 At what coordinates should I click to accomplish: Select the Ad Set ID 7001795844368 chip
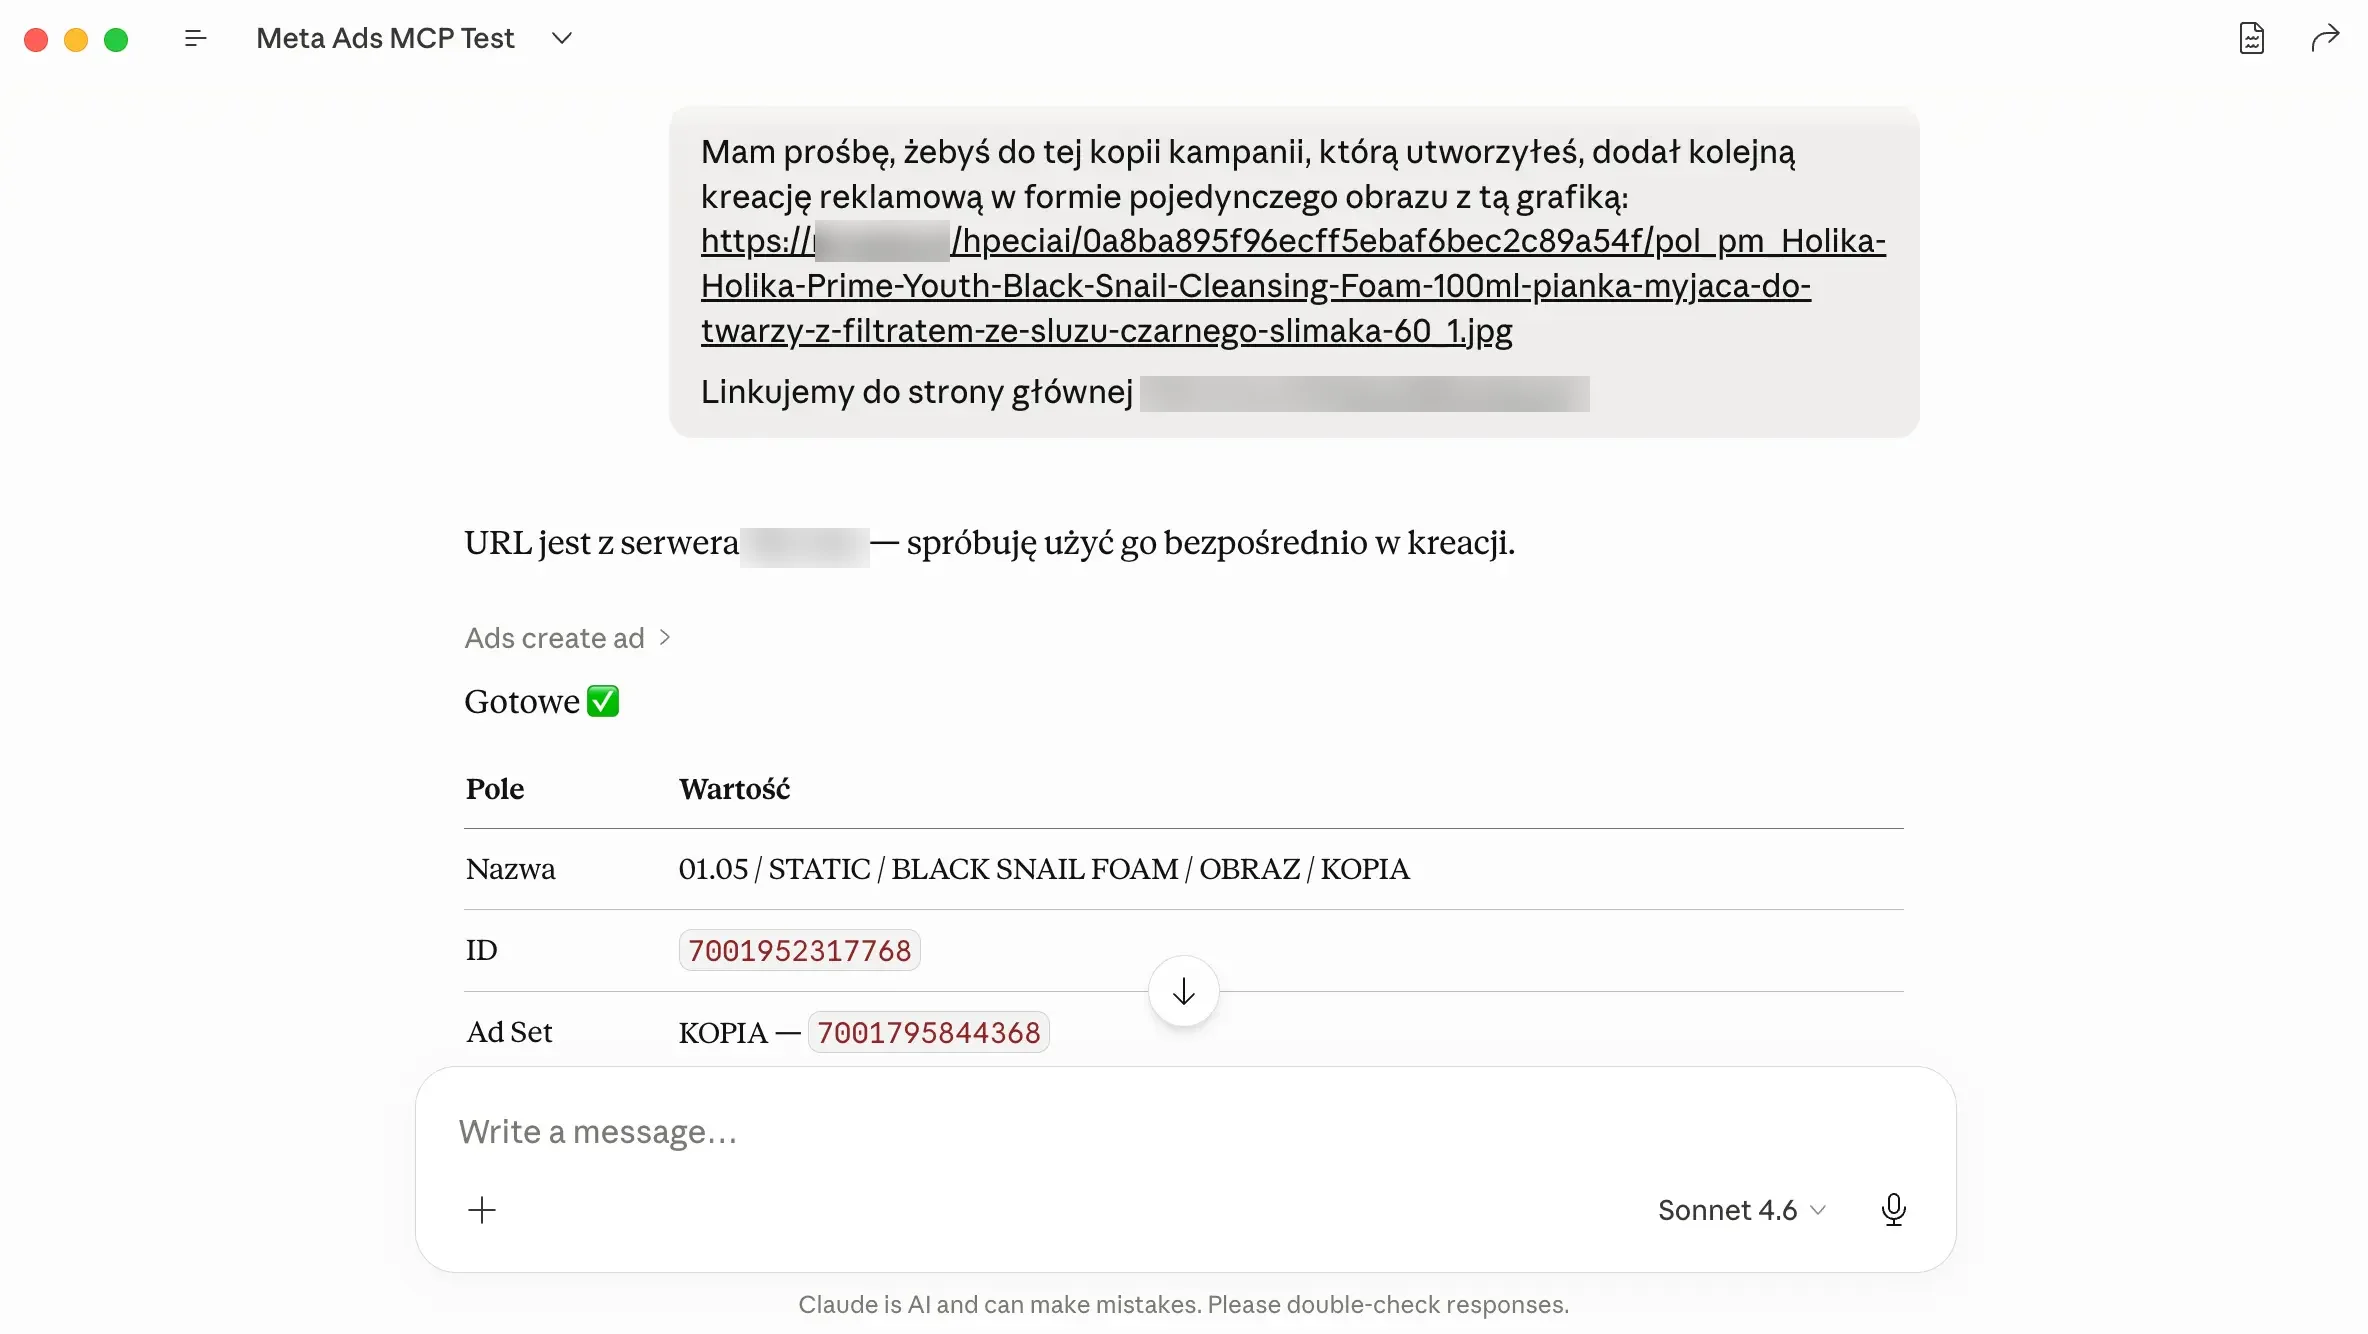928,1032
